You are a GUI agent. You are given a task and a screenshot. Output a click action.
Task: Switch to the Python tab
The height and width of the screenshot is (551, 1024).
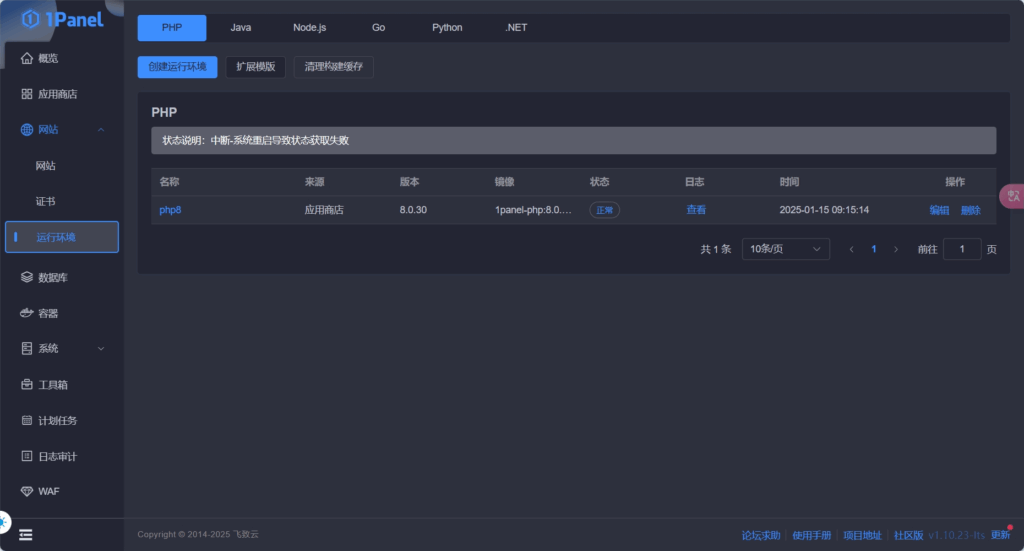tap(447, 28)
